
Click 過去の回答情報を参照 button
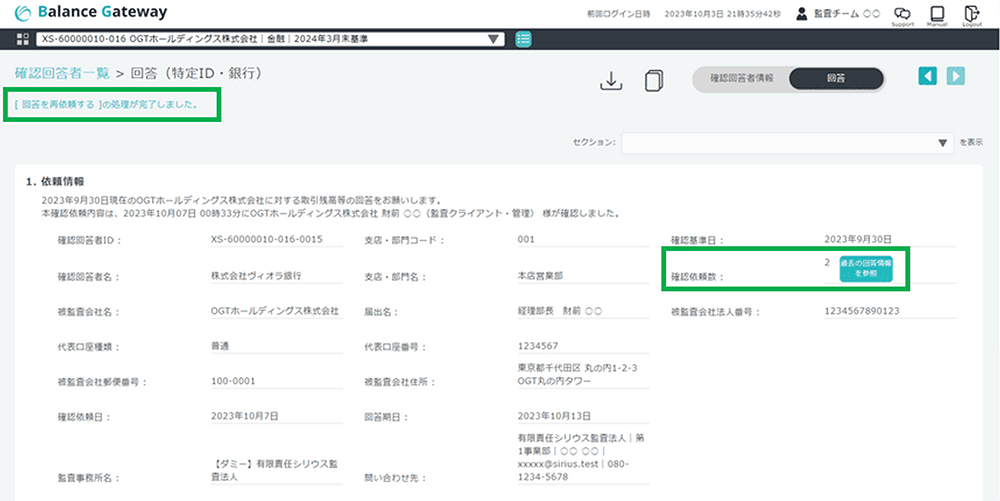tap(865, 268)
